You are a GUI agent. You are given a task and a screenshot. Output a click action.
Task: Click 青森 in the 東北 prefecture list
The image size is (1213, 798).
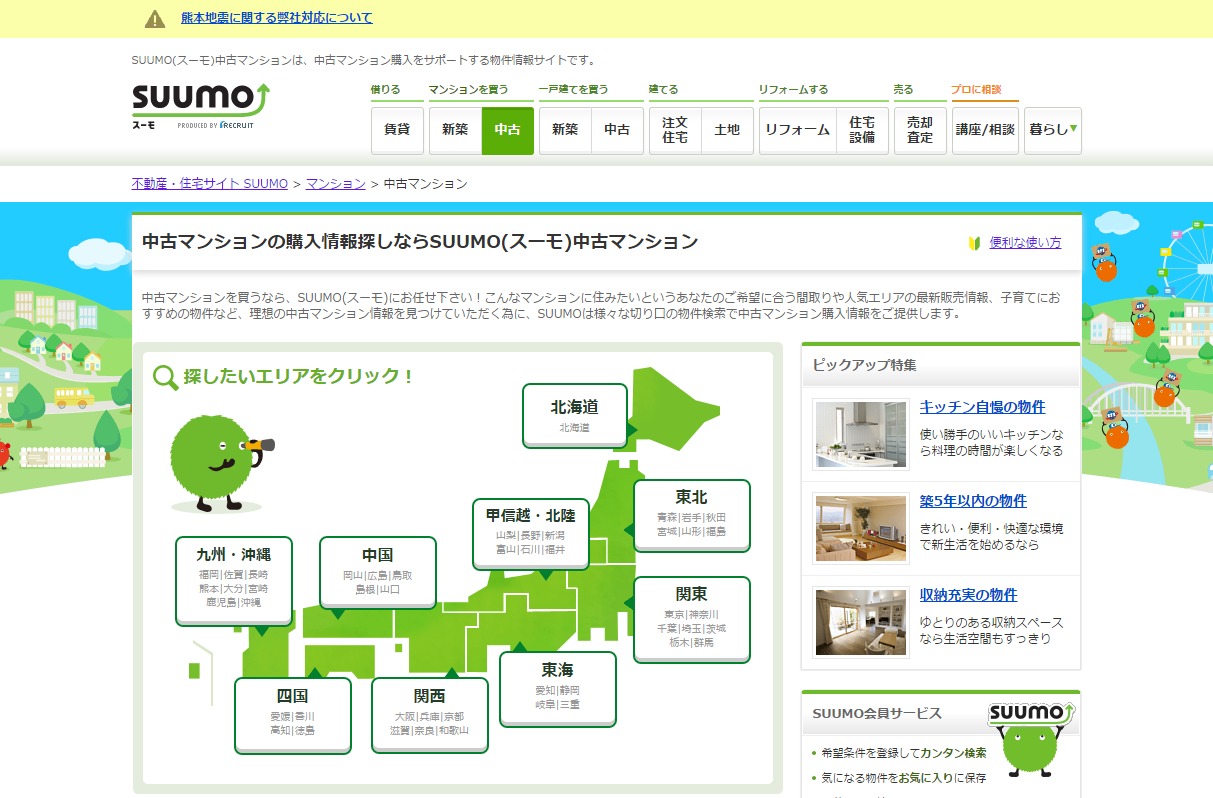tap(667, 517)
